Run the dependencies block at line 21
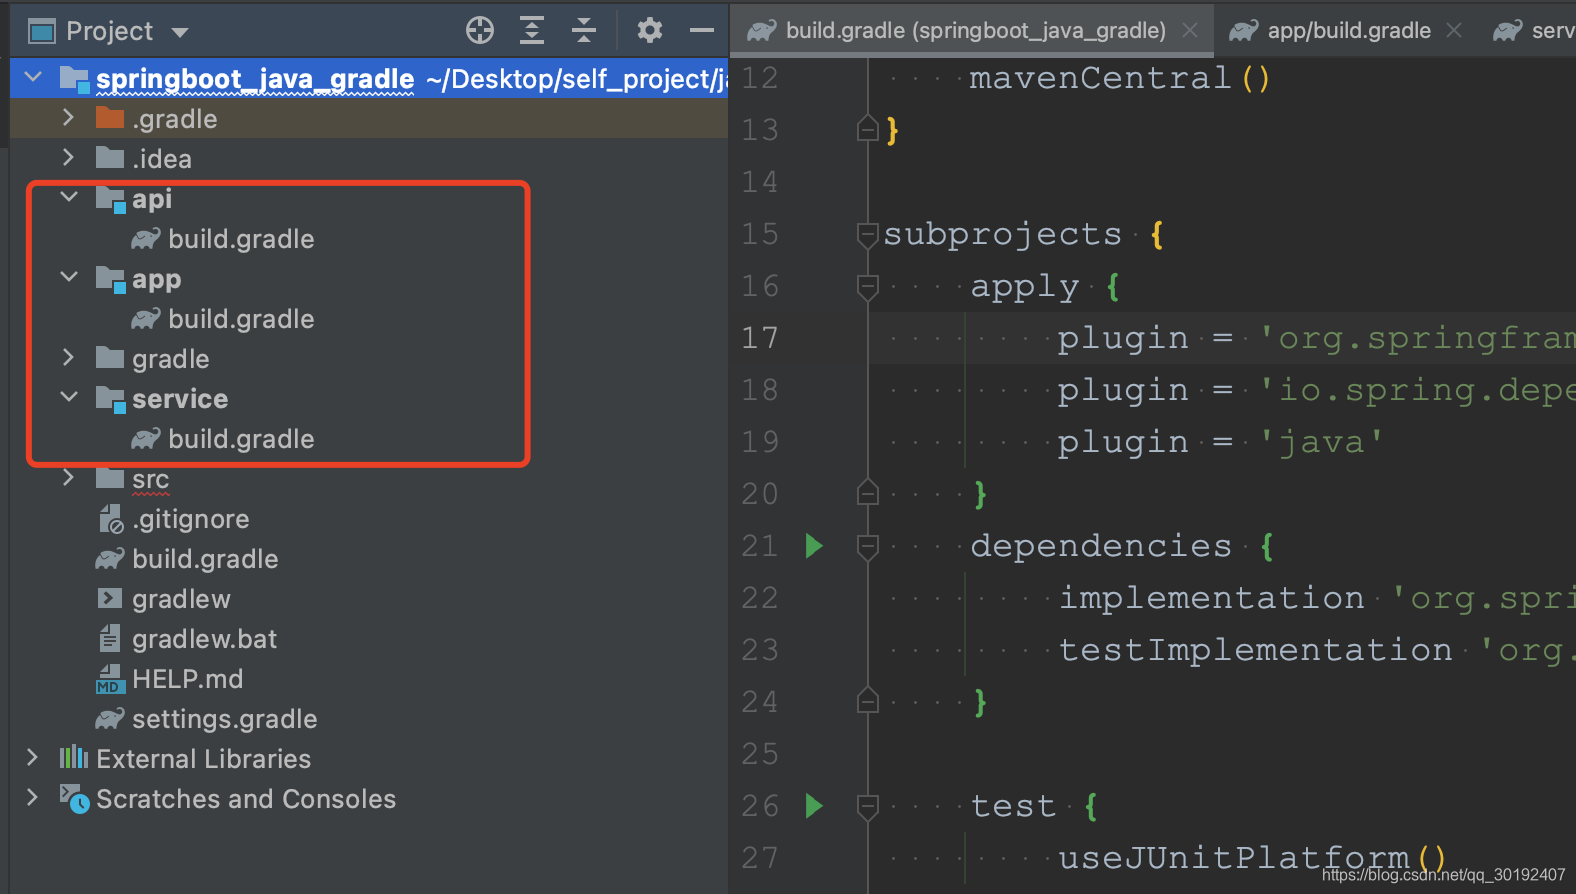 pyautogui.click(x=814, y=546)
